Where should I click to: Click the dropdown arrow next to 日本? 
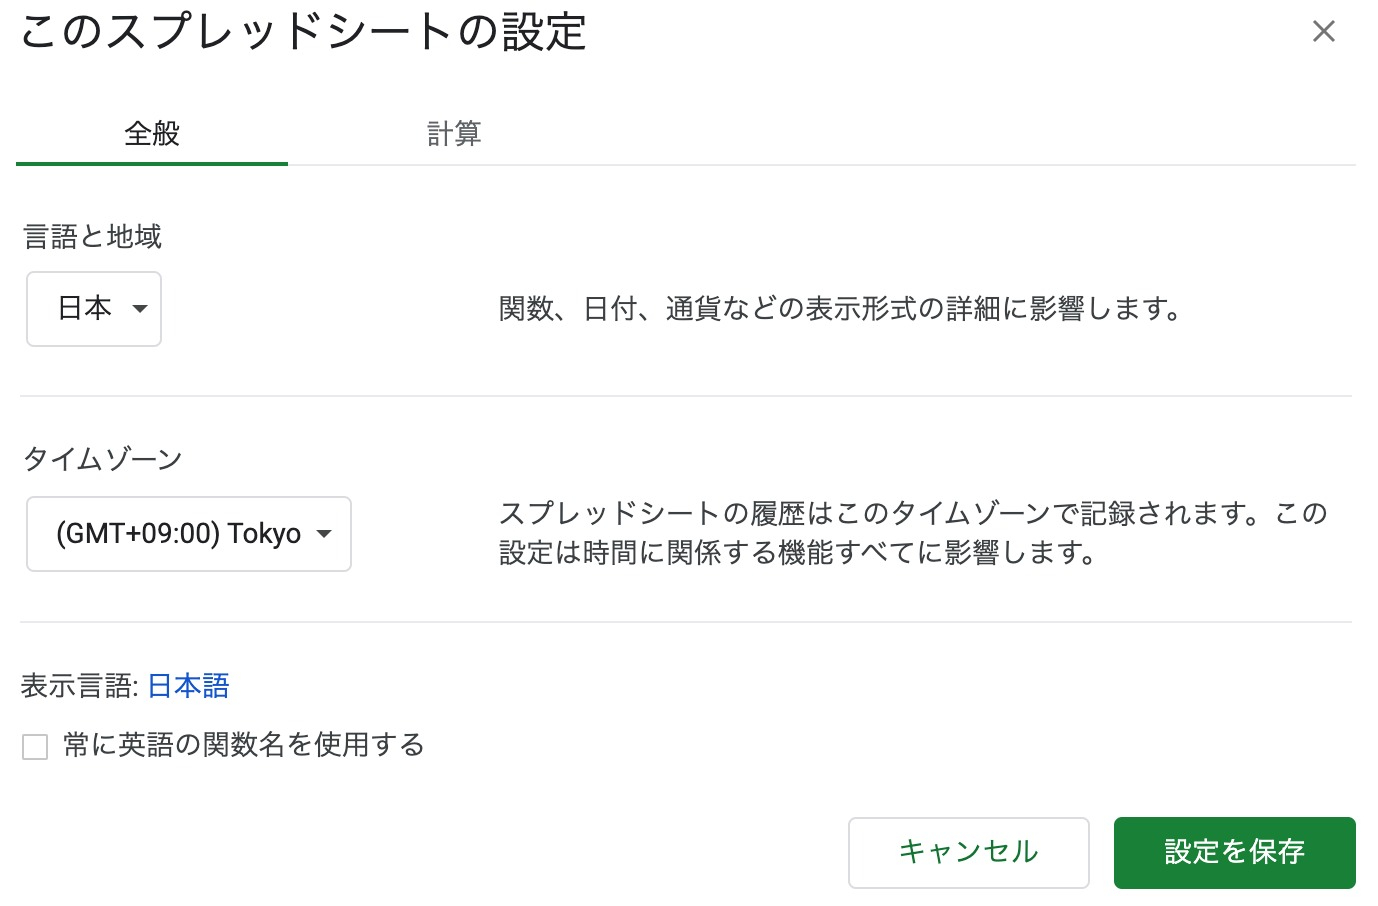pyautogui.click(x=140, y=309)
